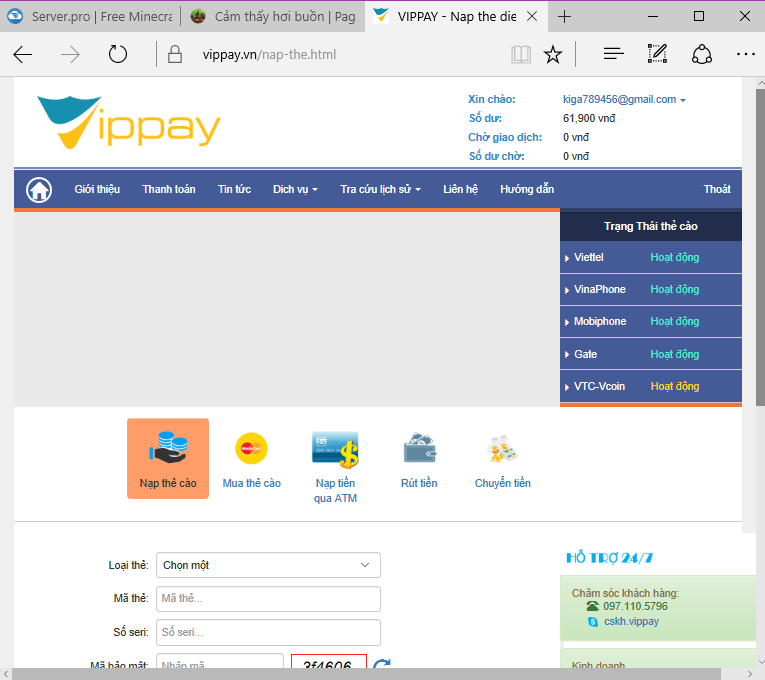The image size is (765, 680).
Task: Click the Share icon in toolbar
Action: [702, 54]
